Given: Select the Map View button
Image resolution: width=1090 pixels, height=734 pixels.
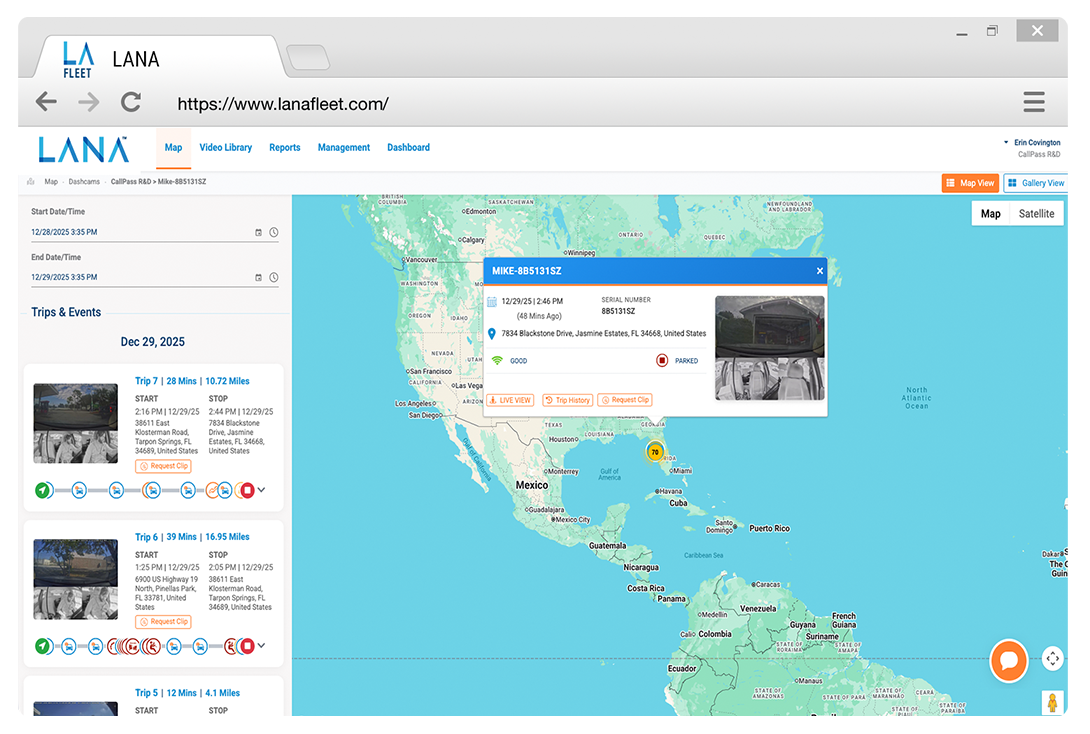Looking at the screenshot, I should (x=970, y=183).
